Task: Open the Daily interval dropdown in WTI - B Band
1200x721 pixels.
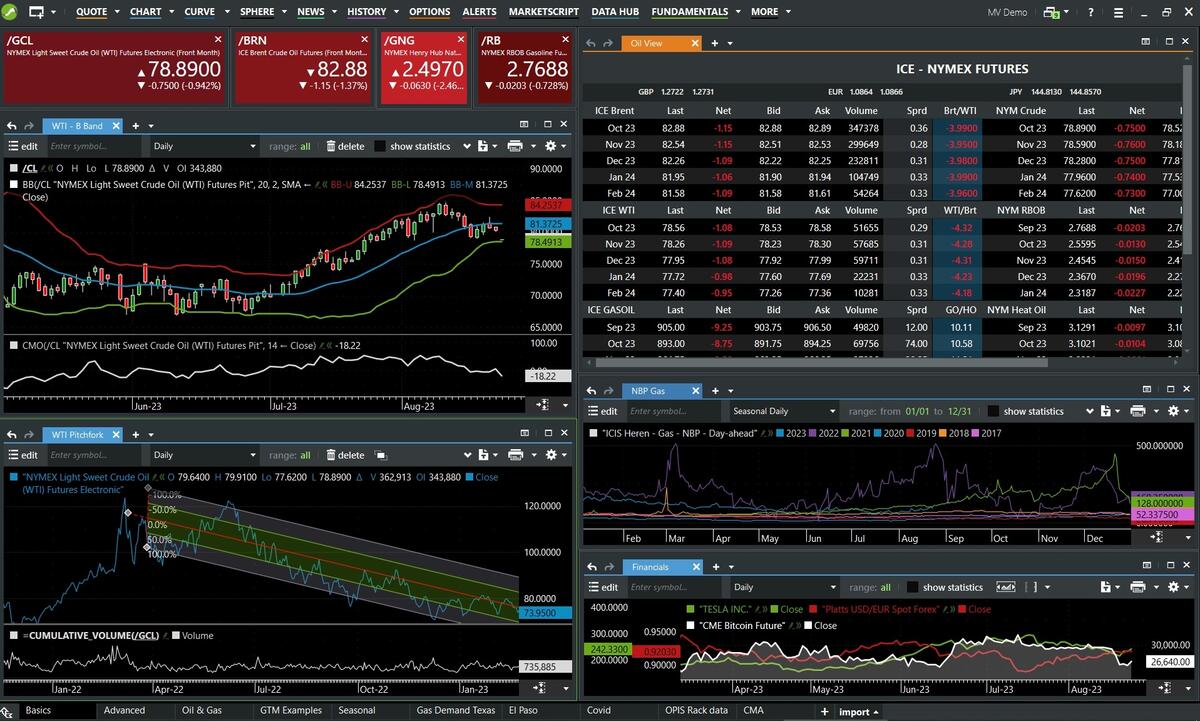Action: click(204, 146)
